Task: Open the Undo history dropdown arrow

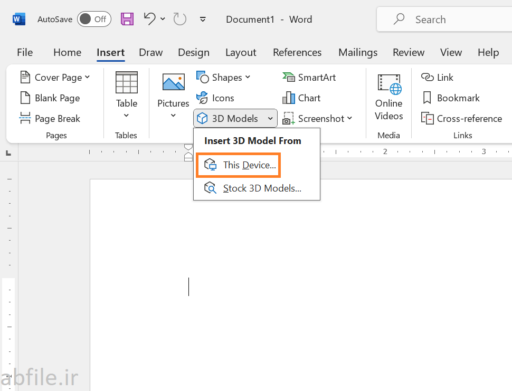Action: click(163, 19)
